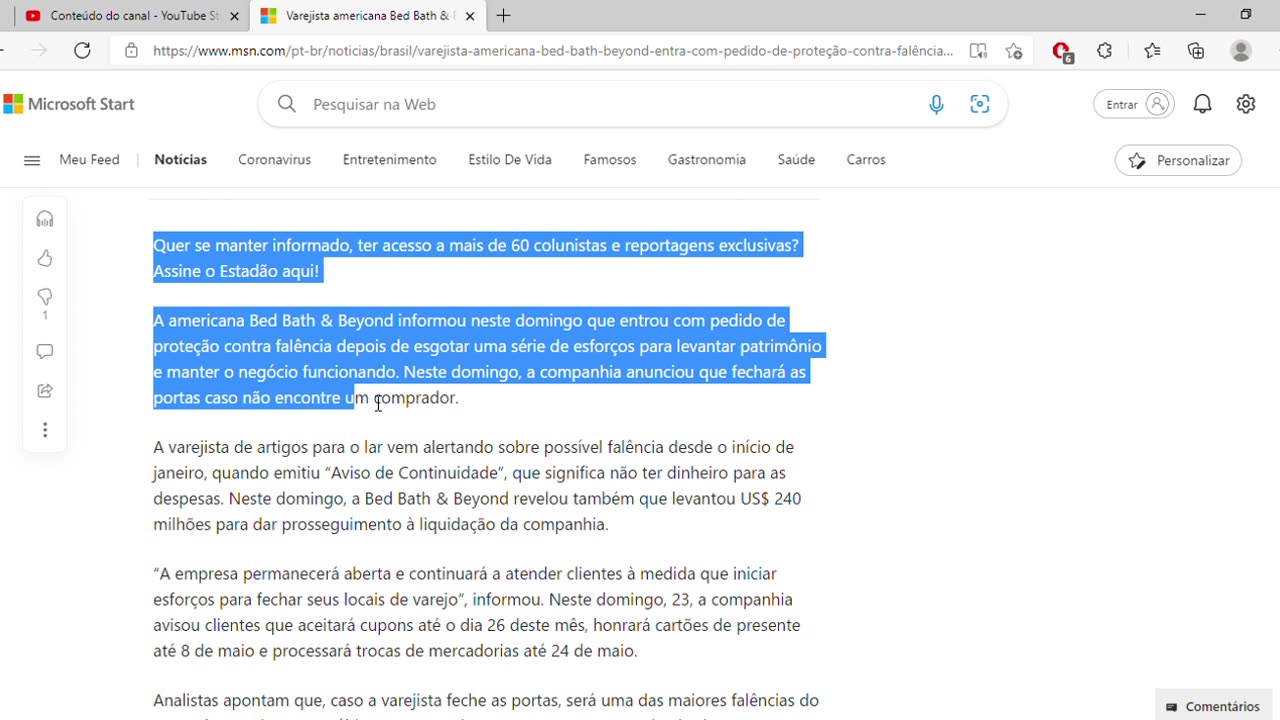This screenshot has height=720, width=1280.
Task: Dislike the article with thumbs down
Action: pyautogui.click(x=45, y=297)
